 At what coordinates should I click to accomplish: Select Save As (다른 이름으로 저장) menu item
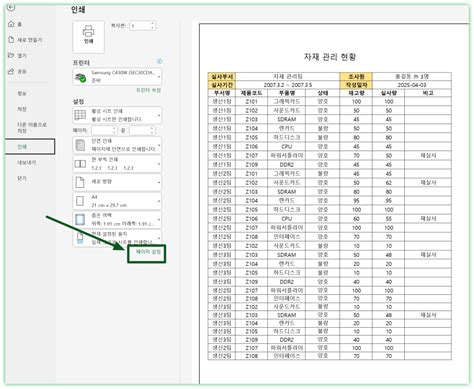pyautogui.click(x=32, y=127)
